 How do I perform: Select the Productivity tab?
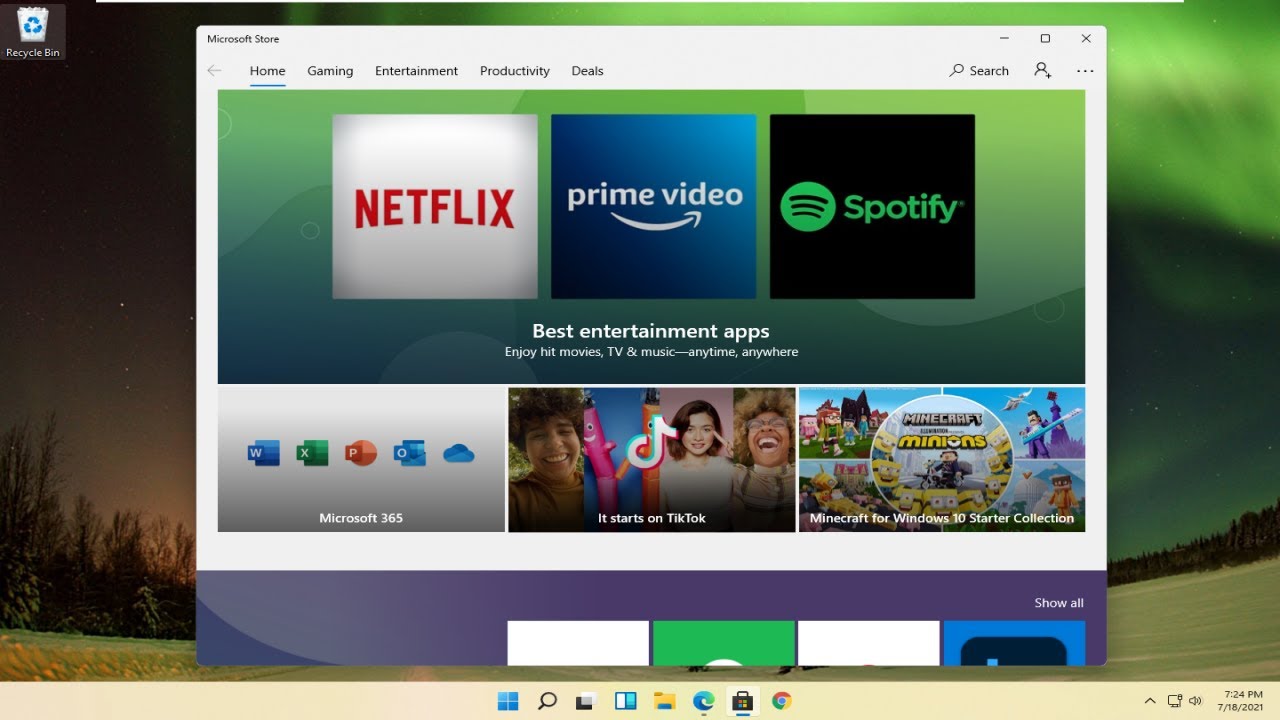click(x=515, y=71)
